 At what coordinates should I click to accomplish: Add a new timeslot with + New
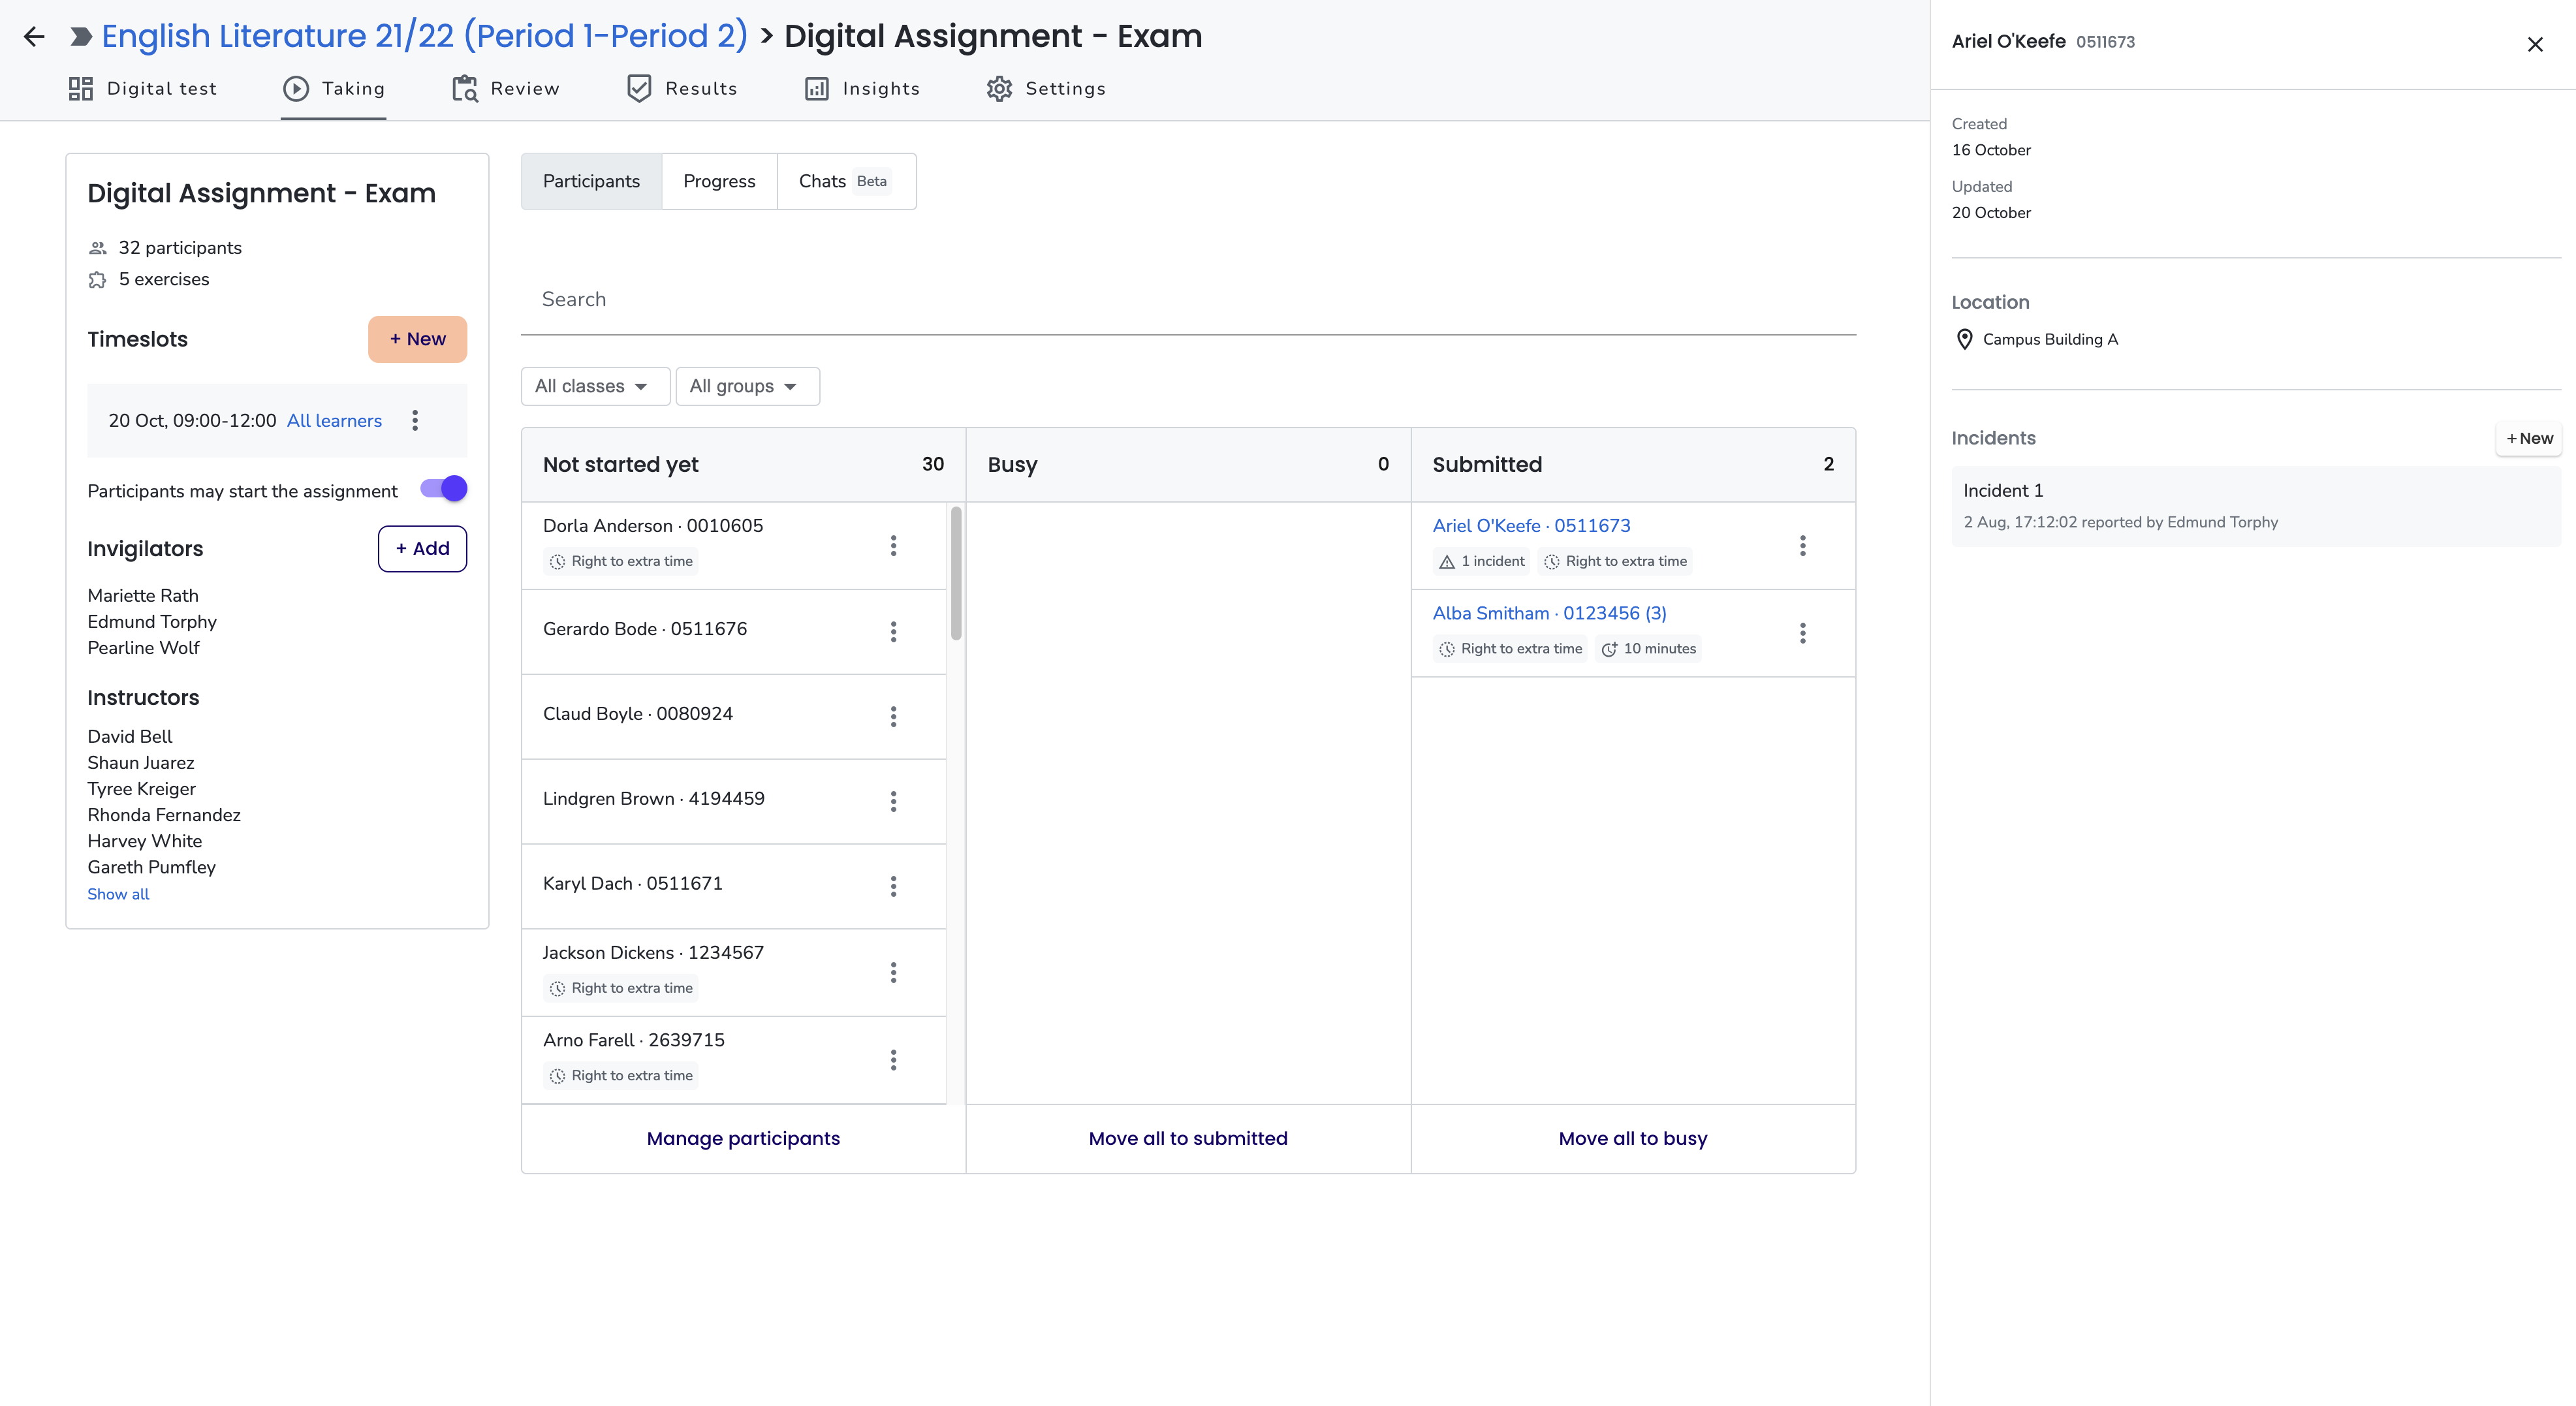coord(417,339)
